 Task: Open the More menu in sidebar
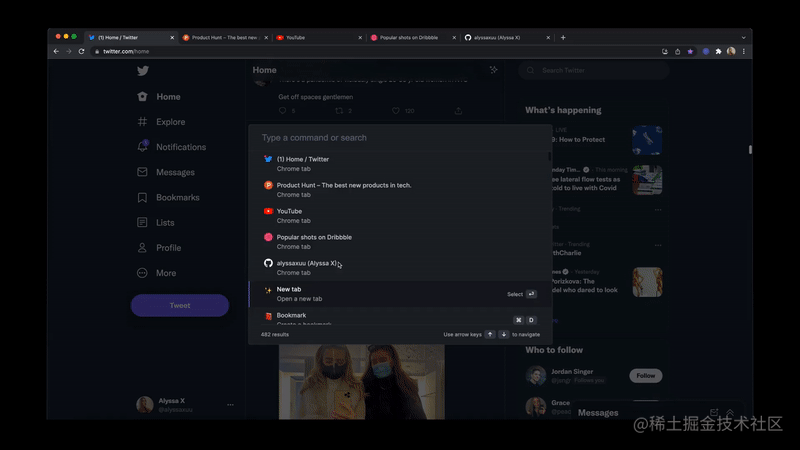click(x=157, y=273)
